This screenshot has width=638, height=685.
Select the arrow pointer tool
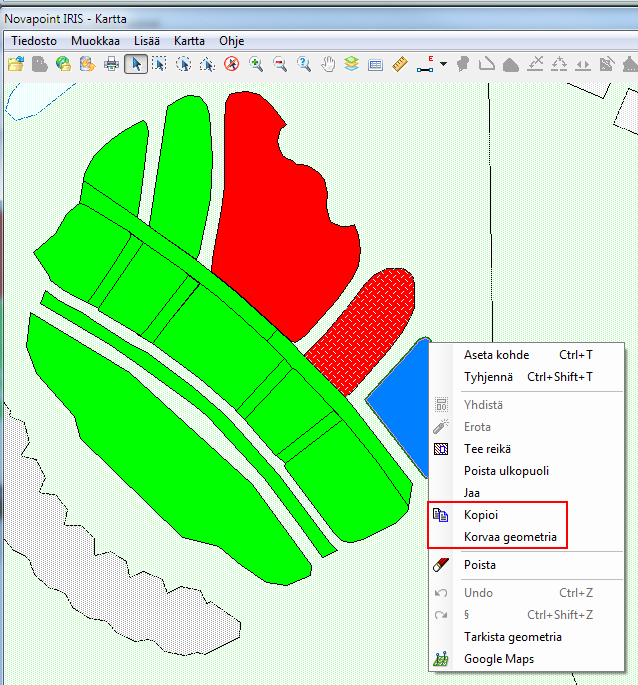[x=136, y=64]
